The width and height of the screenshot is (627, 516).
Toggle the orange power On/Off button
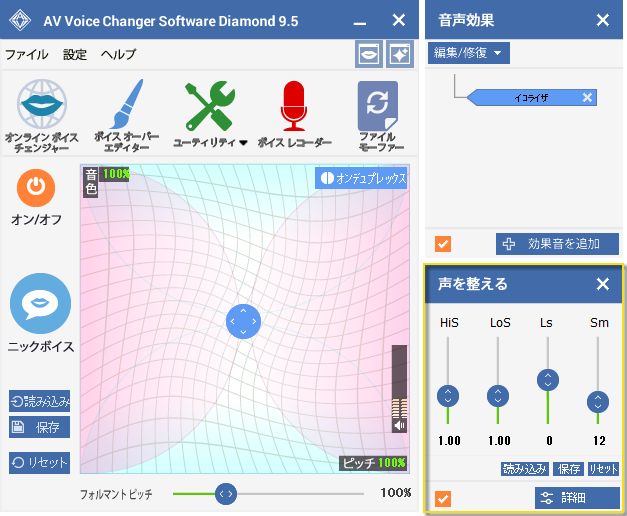pyautogui.click(x=36, y=188)
